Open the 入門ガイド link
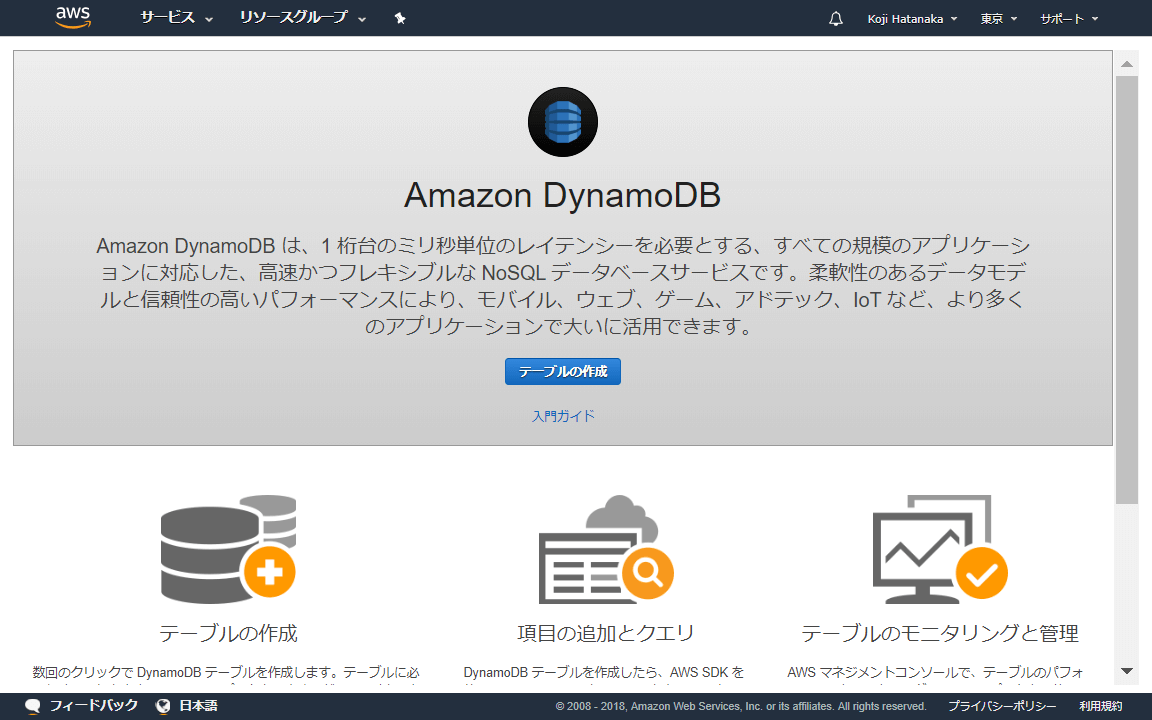The image size is (1152, 720). coord(564,416)
